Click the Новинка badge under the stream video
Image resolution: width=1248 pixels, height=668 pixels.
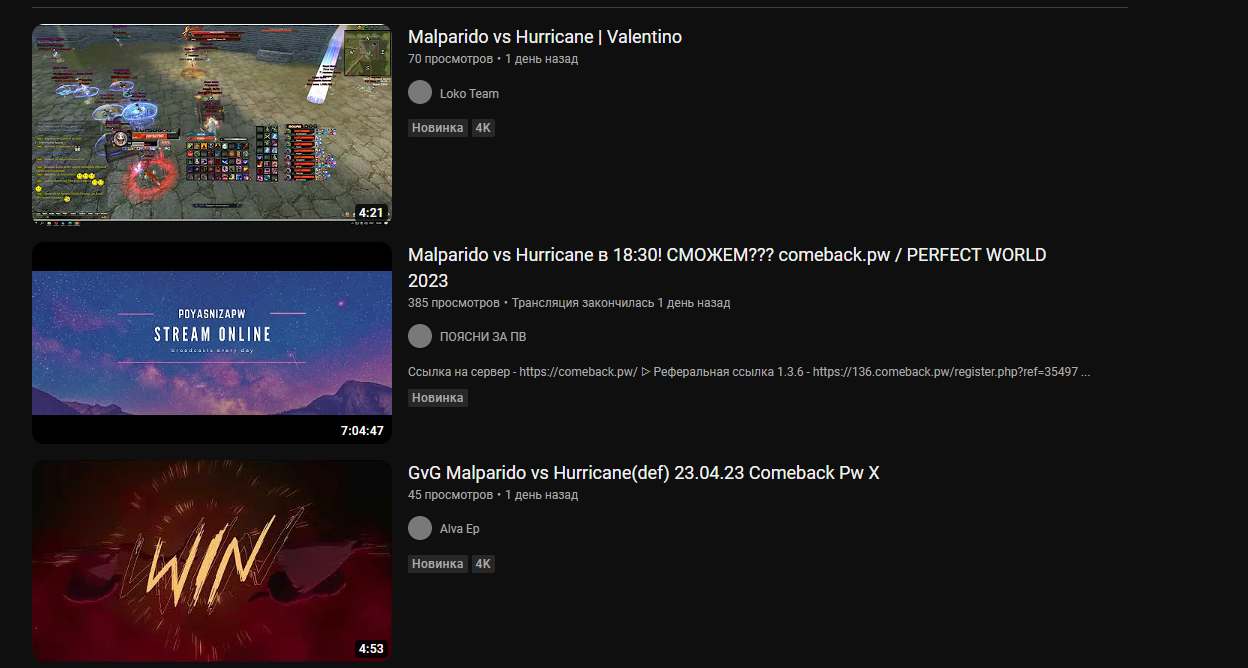point(438,398)
